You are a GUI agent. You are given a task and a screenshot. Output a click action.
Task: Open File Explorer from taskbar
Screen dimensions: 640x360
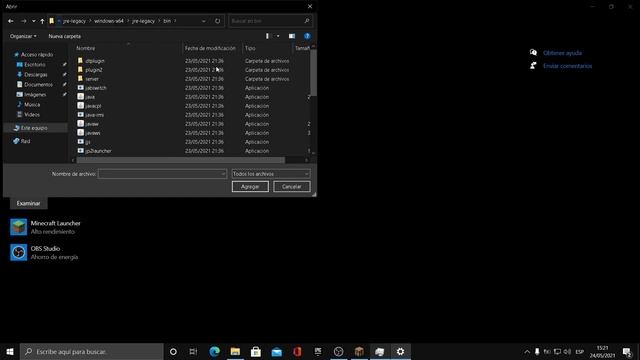tap(235, 351)
